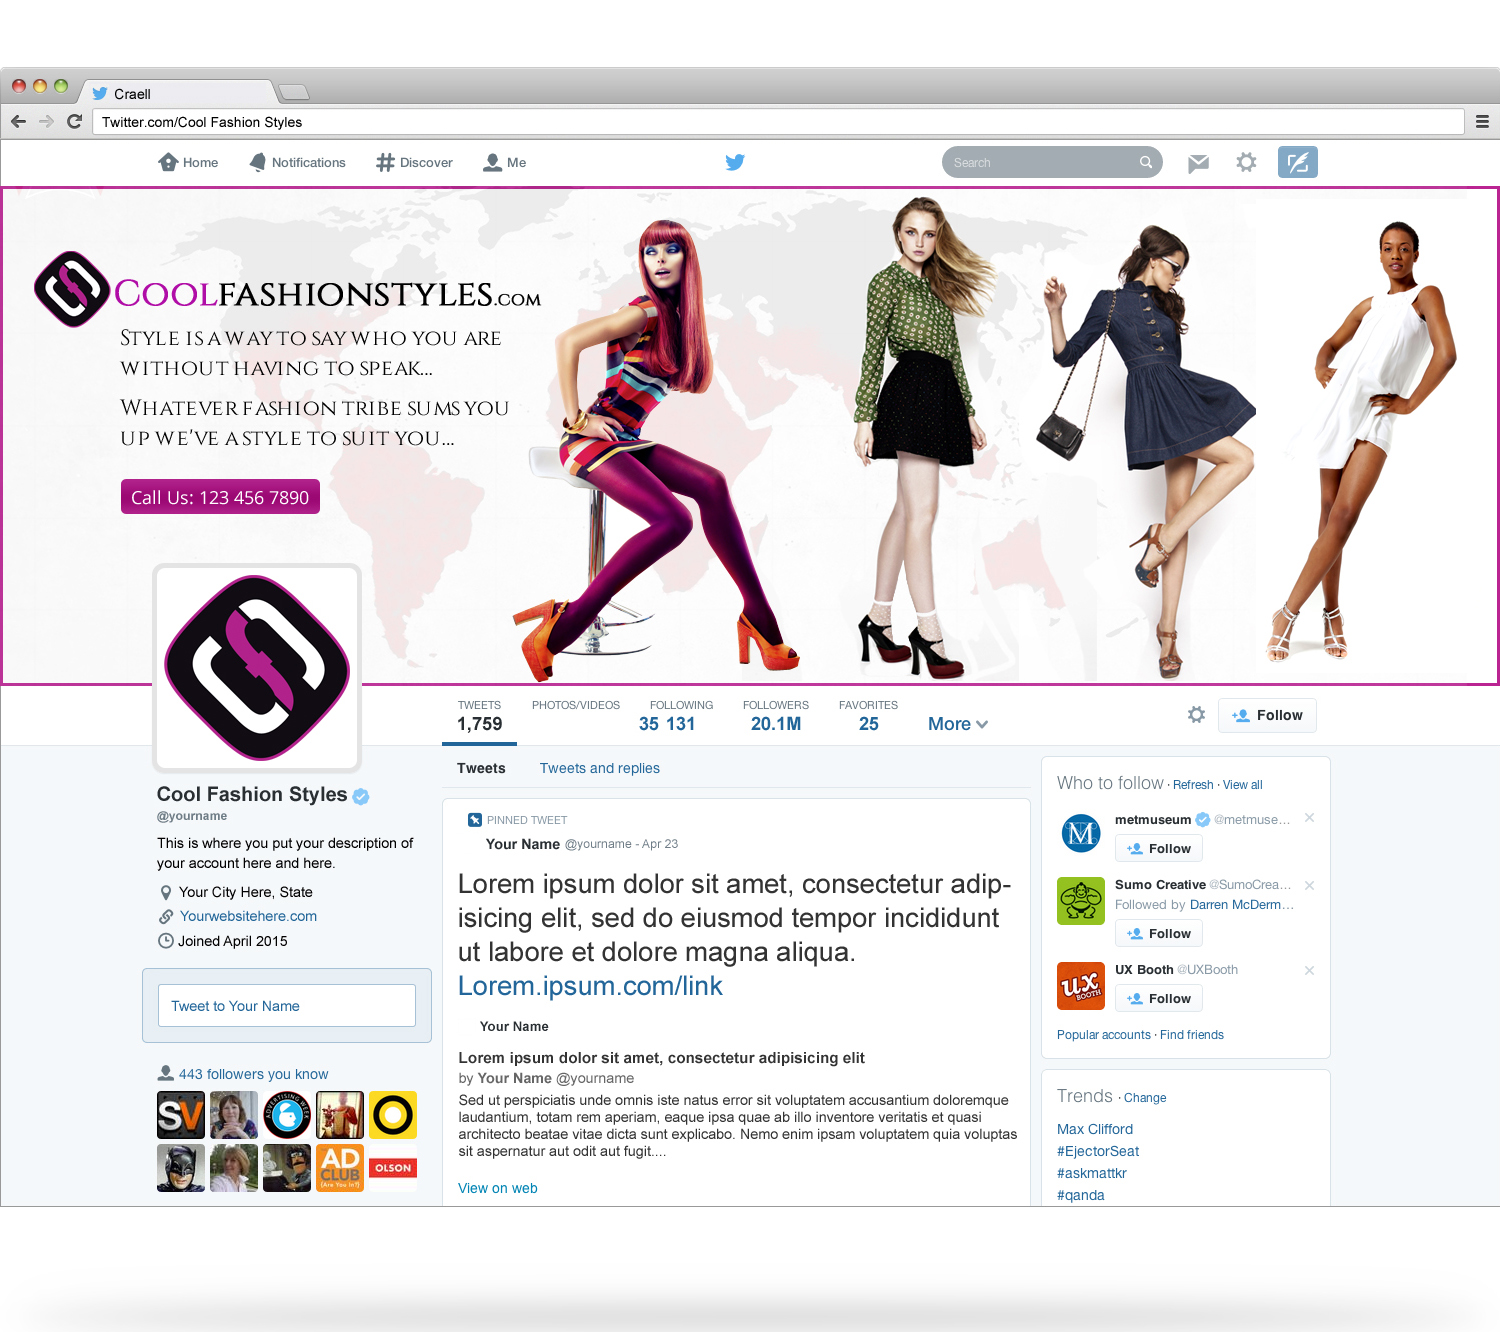The height and width of the screenshot is (1332, 1500).
Task: Select the Tweets tab
Action: point(481,768)
